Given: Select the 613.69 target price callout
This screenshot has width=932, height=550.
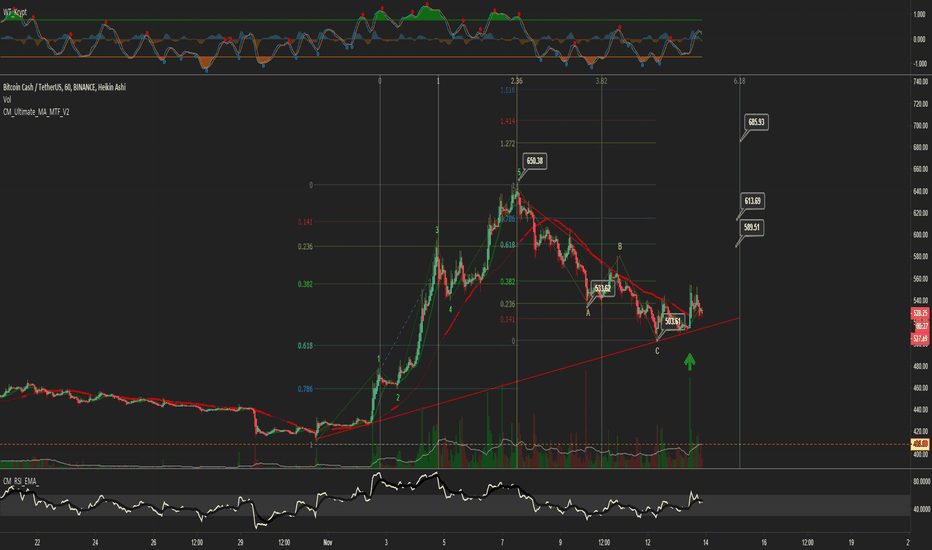Looking at the screenshot, I should pos(752,201).
